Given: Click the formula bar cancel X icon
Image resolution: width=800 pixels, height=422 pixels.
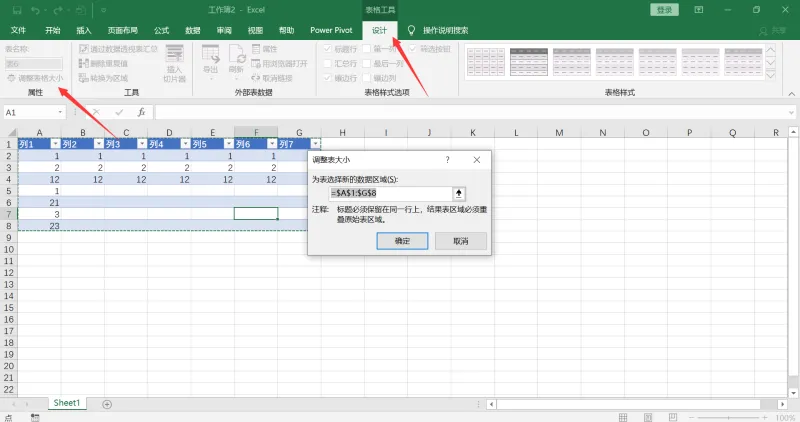Looking at the screenshot, I should (96, 112).
